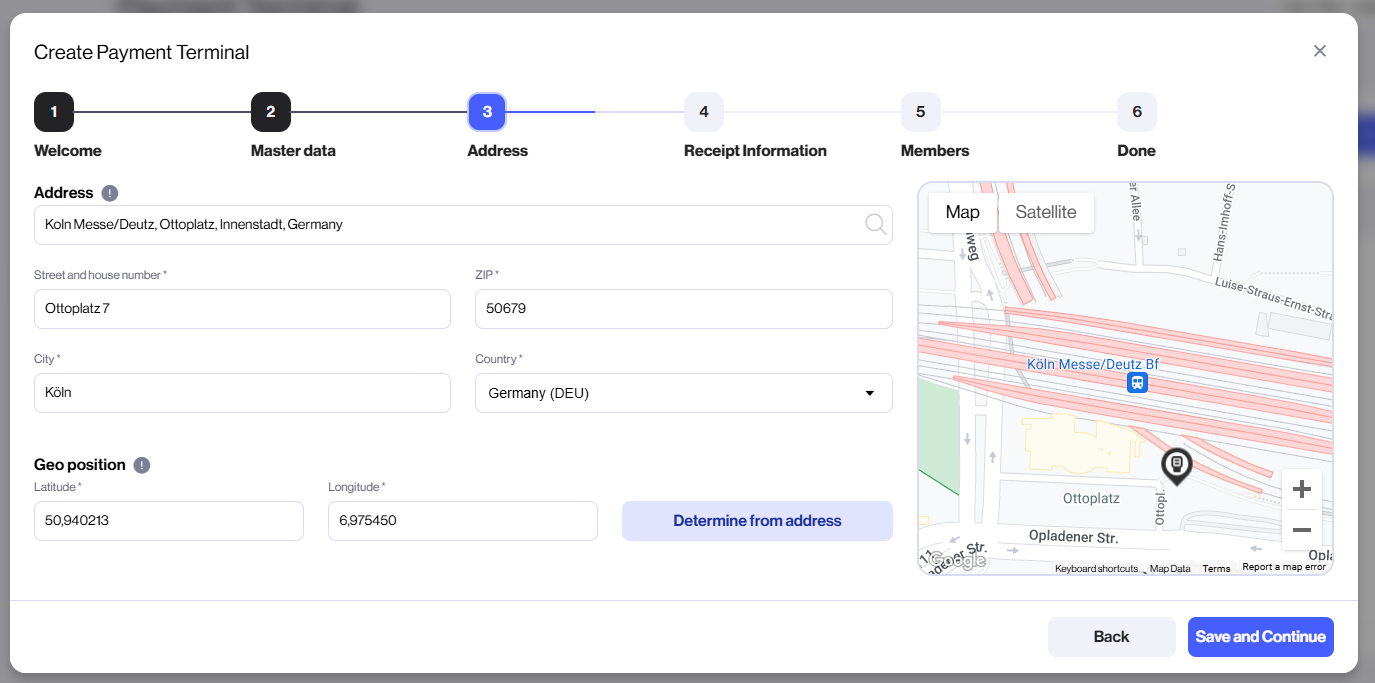The height and width of the screenshot is (683, 1375).
Task: Jump to step 4 Receipt Information
Action: pos(704,112)
